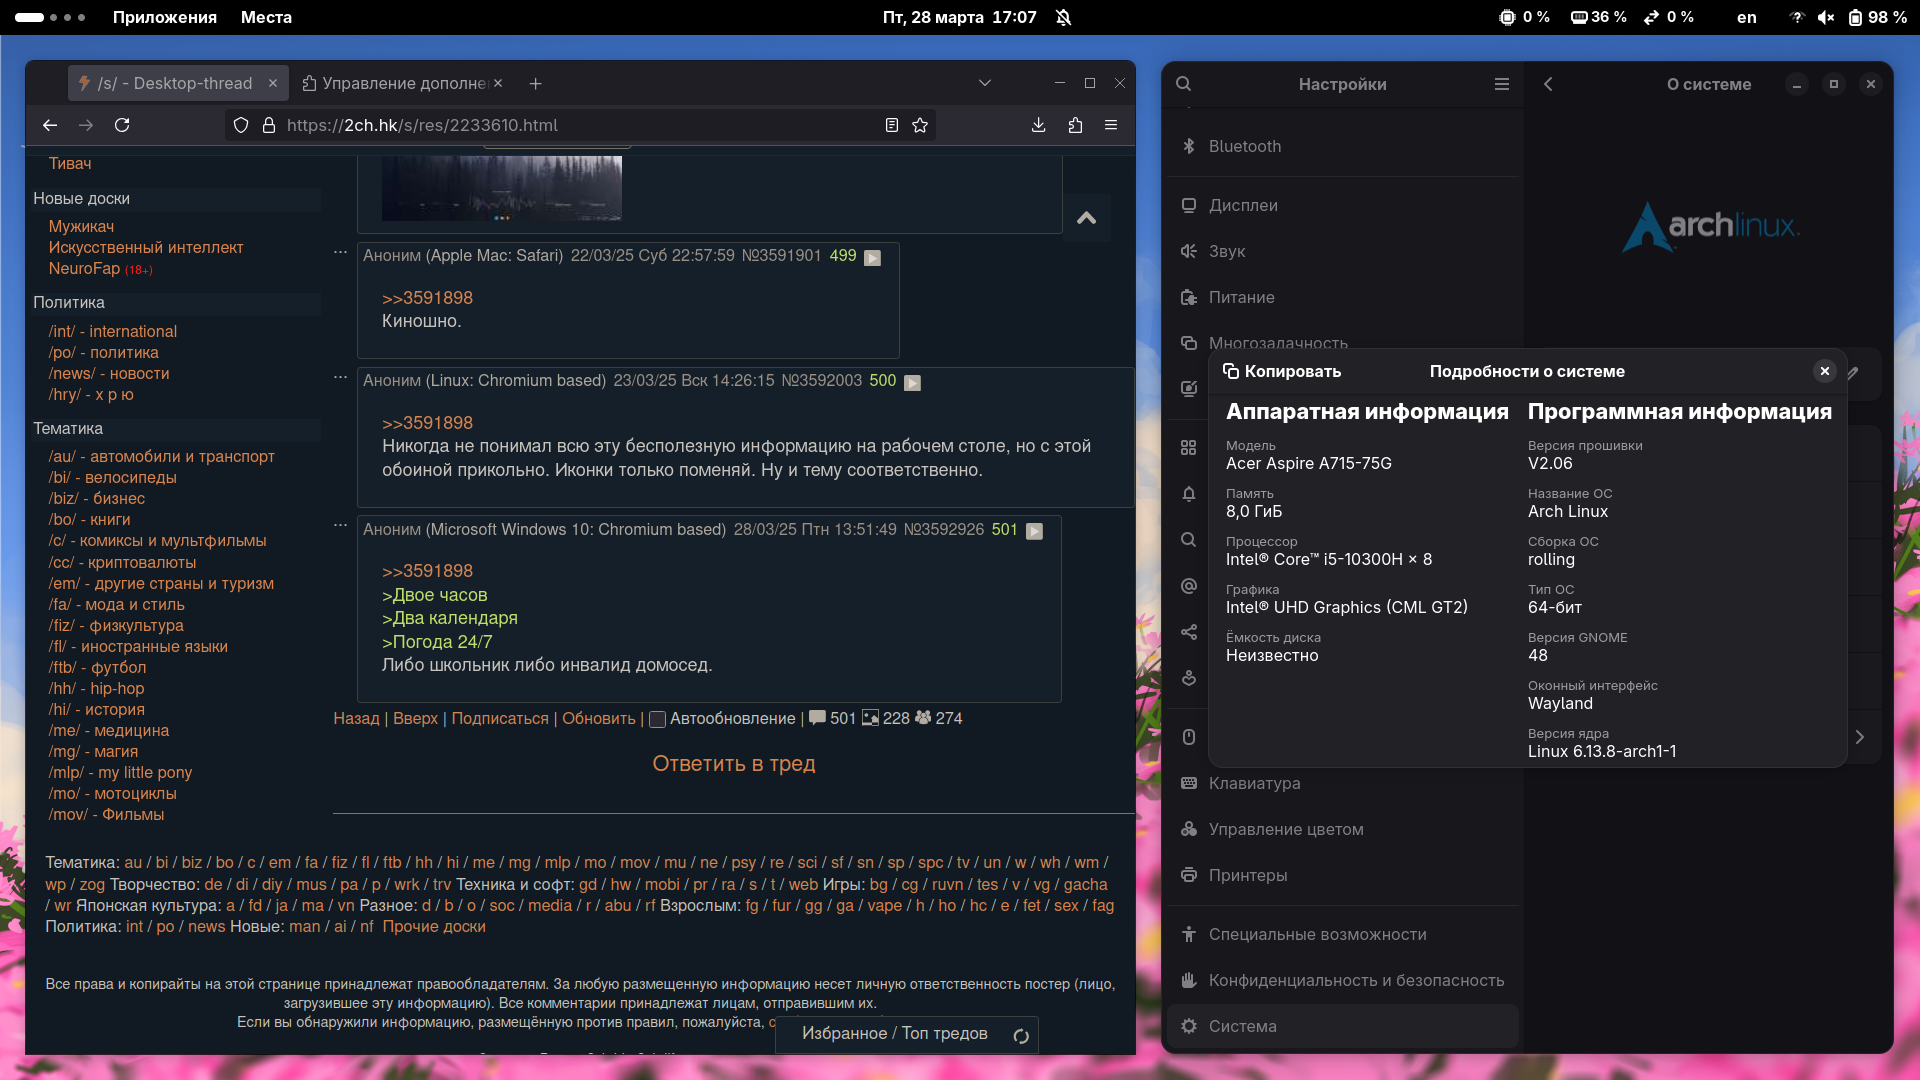Open the attached image thumbnail in the thread

(501, 188)
